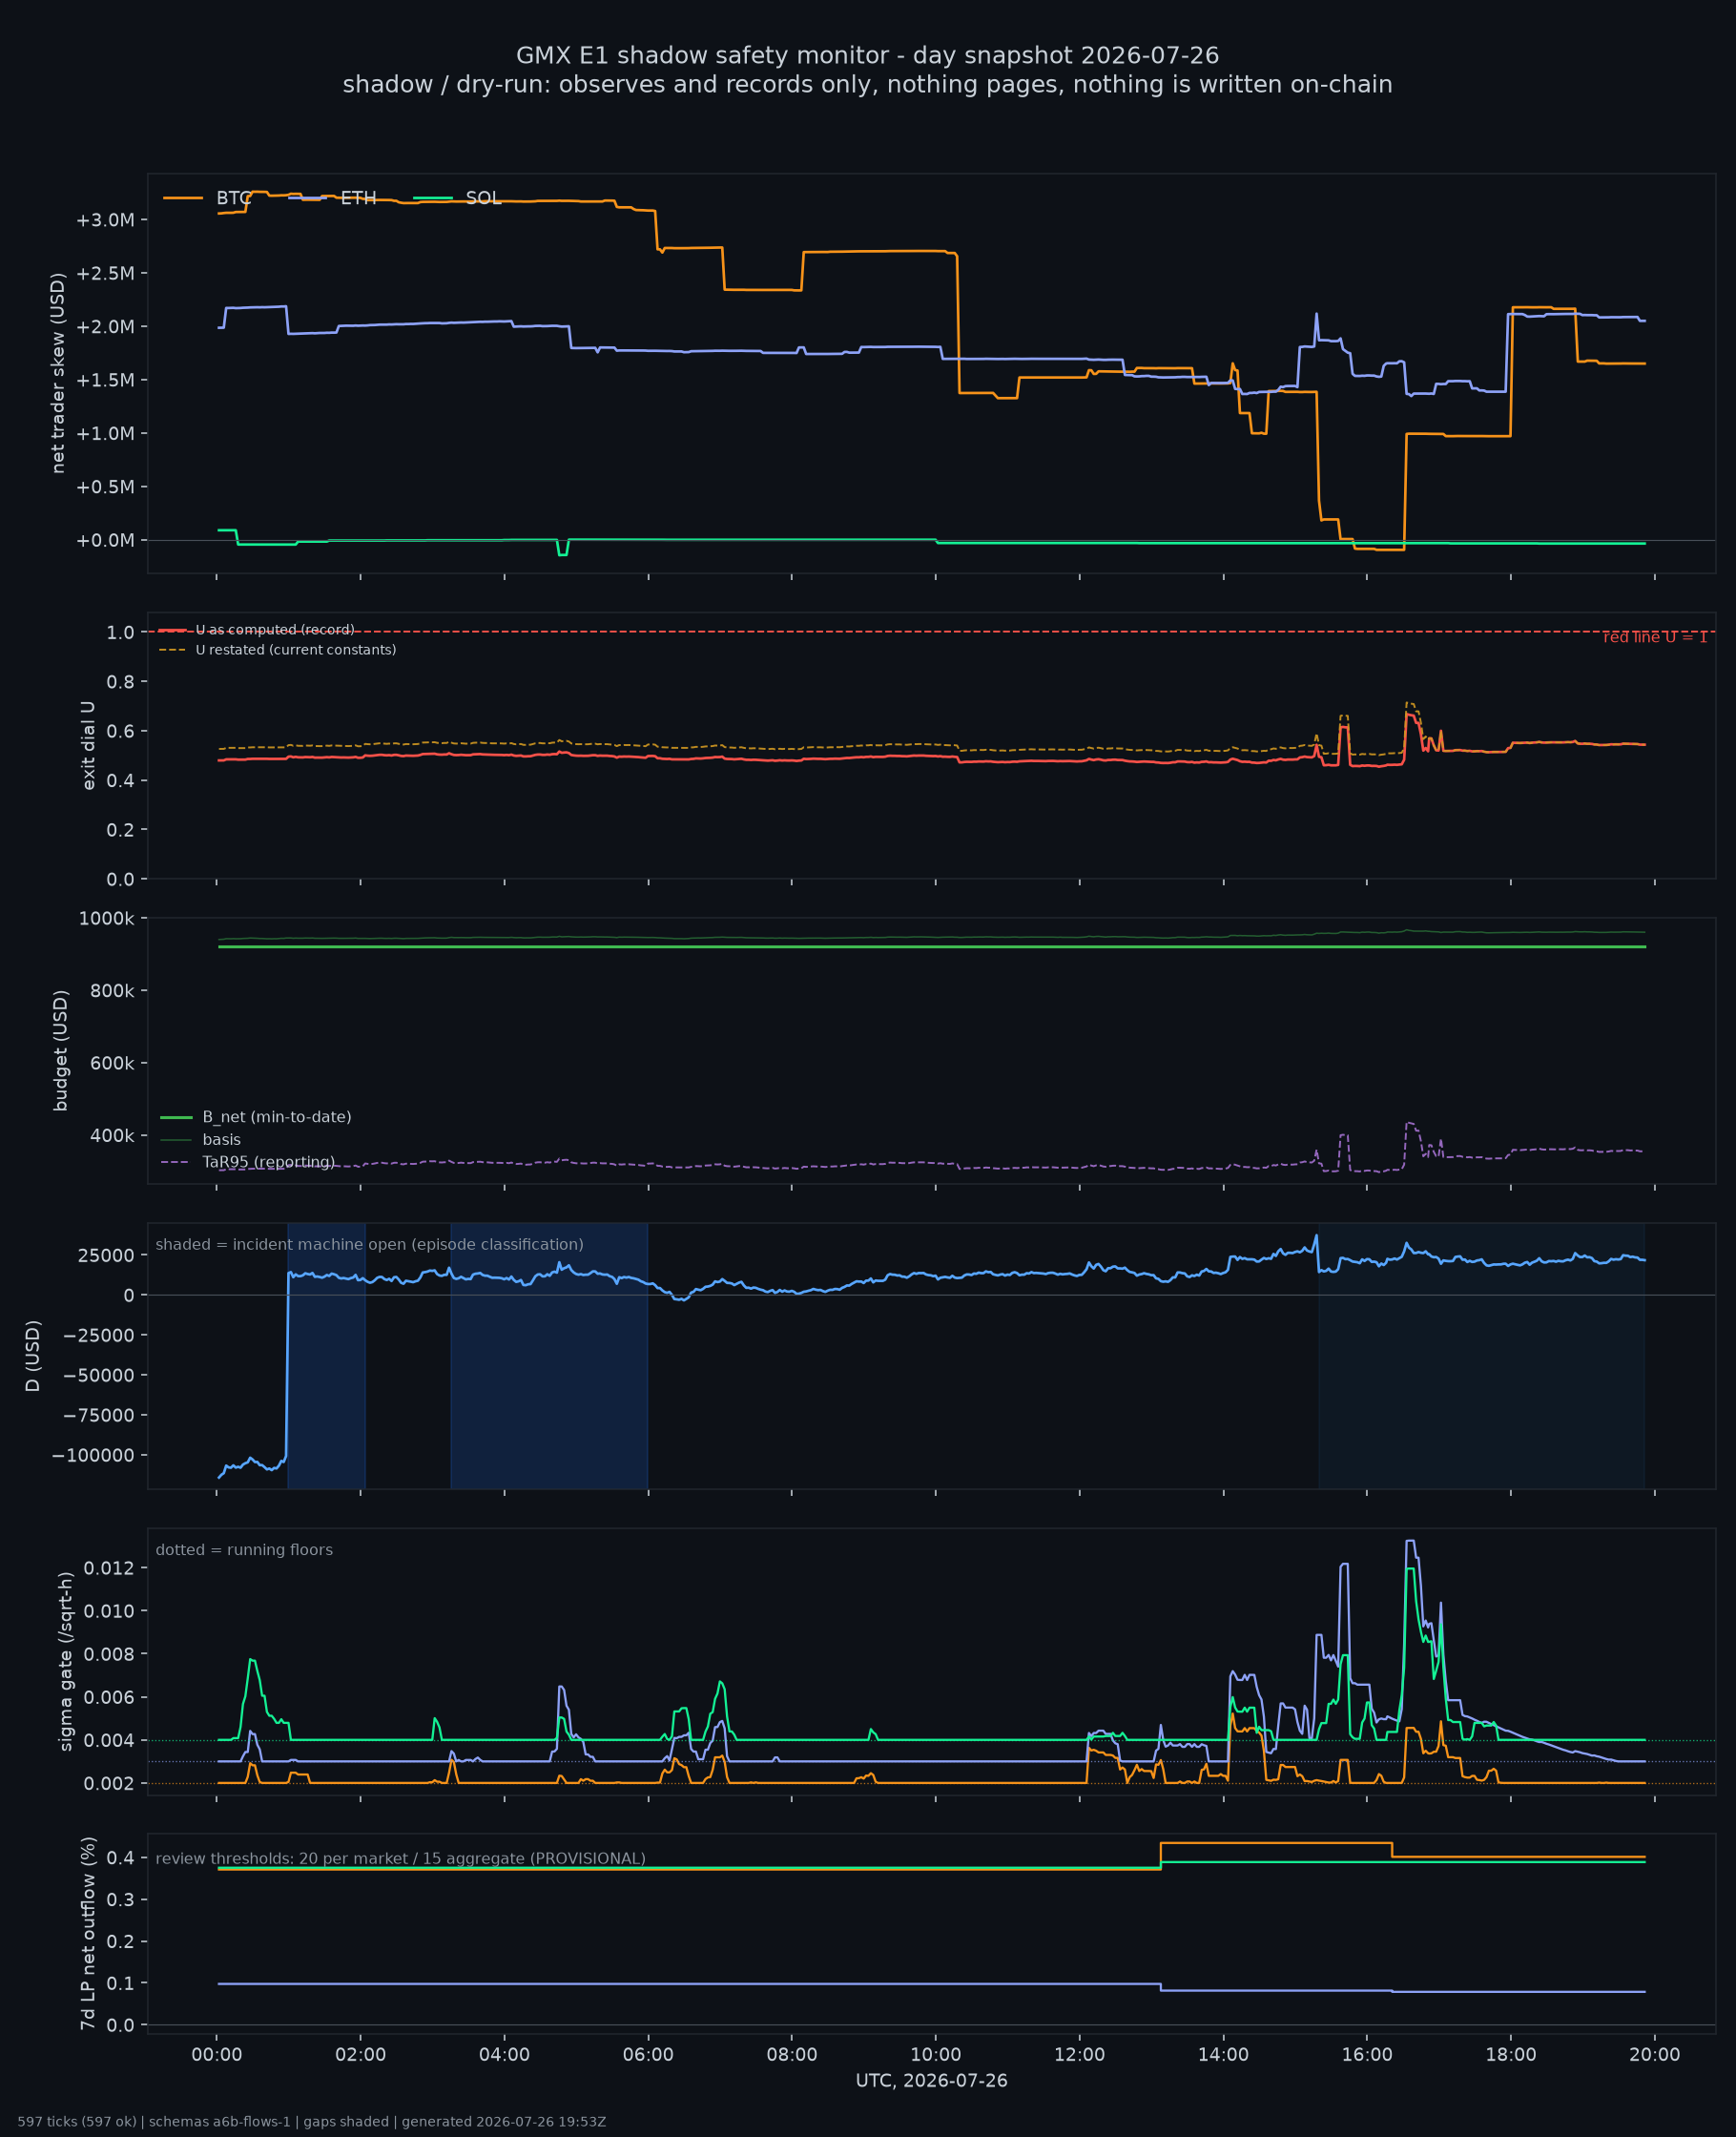Viewport: 1736px width, 2137px height.
Task: Click the 'UTC, 2026-07-26' x-axis label
Action: point(931,2080)
